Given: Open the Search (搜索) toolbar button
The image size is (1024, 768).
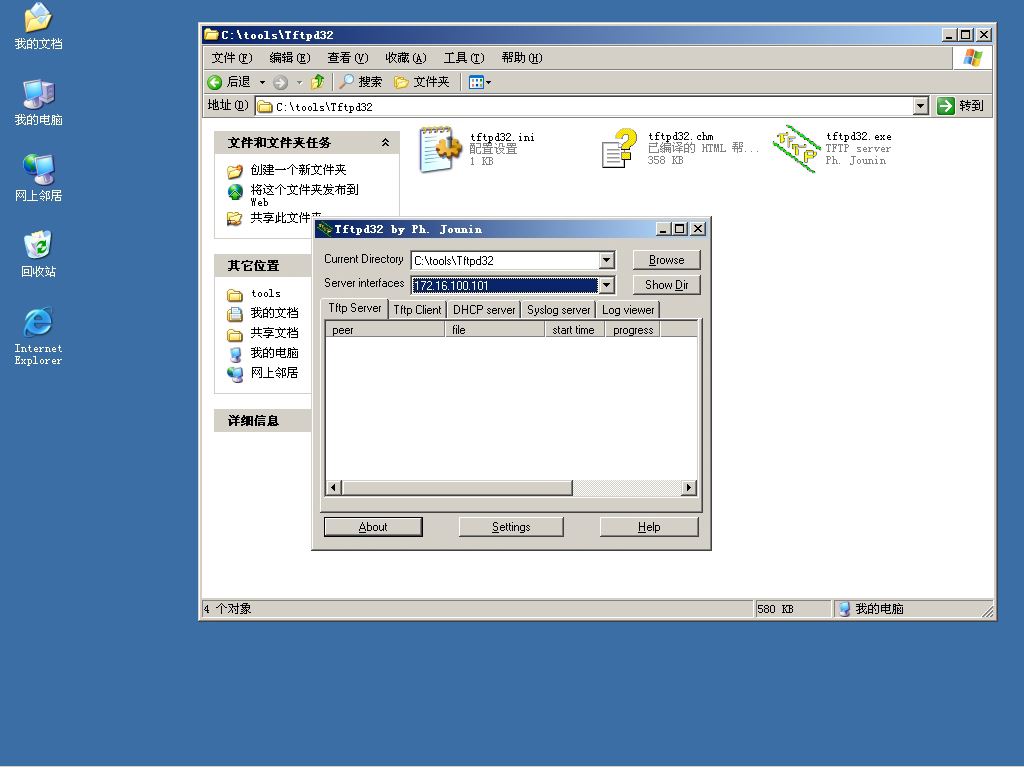Looking at the screenshot, I should point(360,82).
